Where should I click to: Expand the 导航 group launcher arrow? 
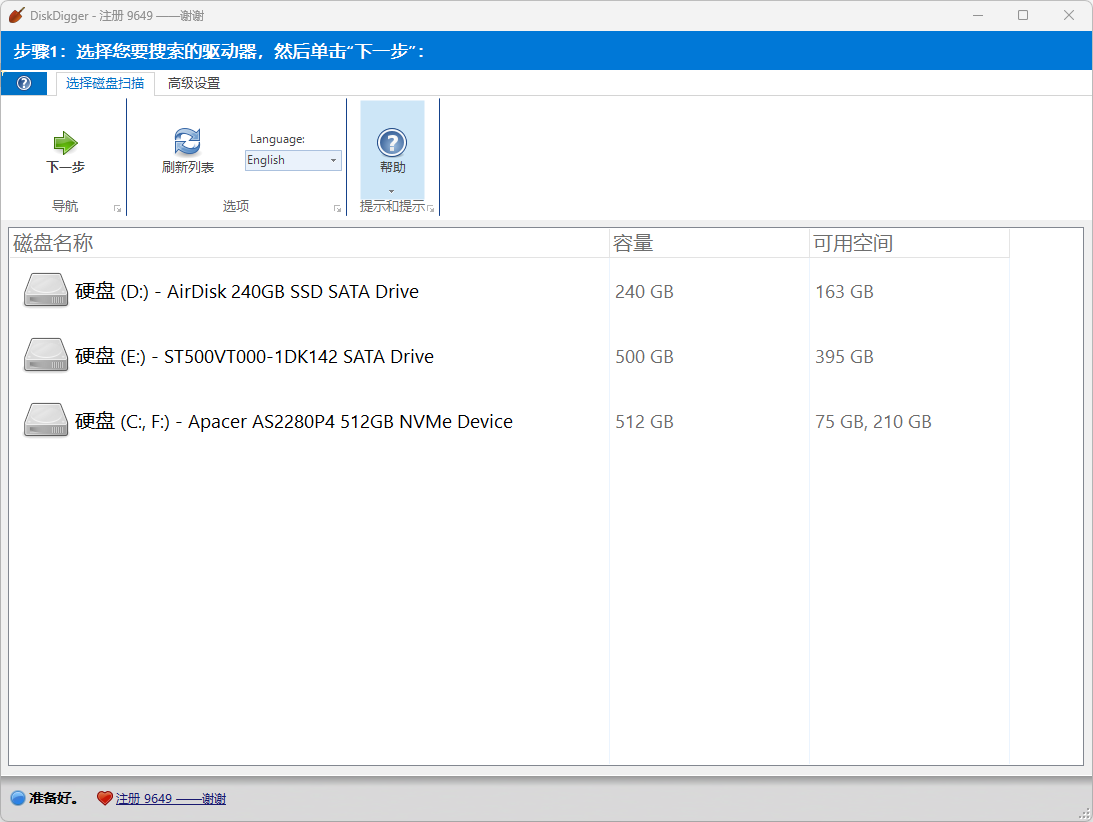(x=117, y=208)
